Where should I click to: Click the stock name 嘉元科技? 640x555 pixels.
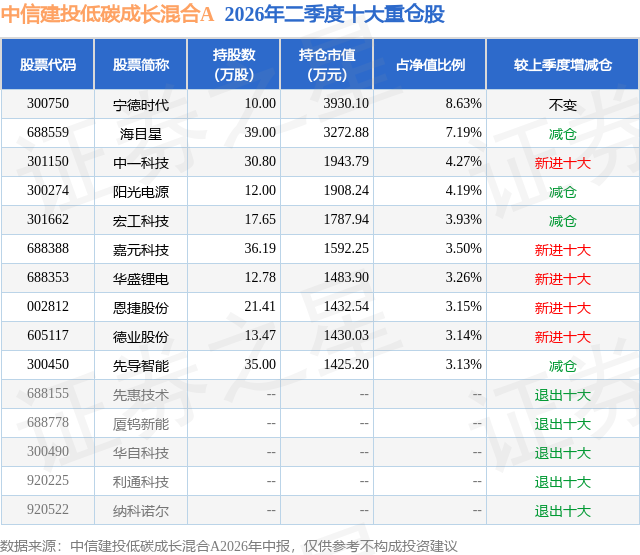141,250
